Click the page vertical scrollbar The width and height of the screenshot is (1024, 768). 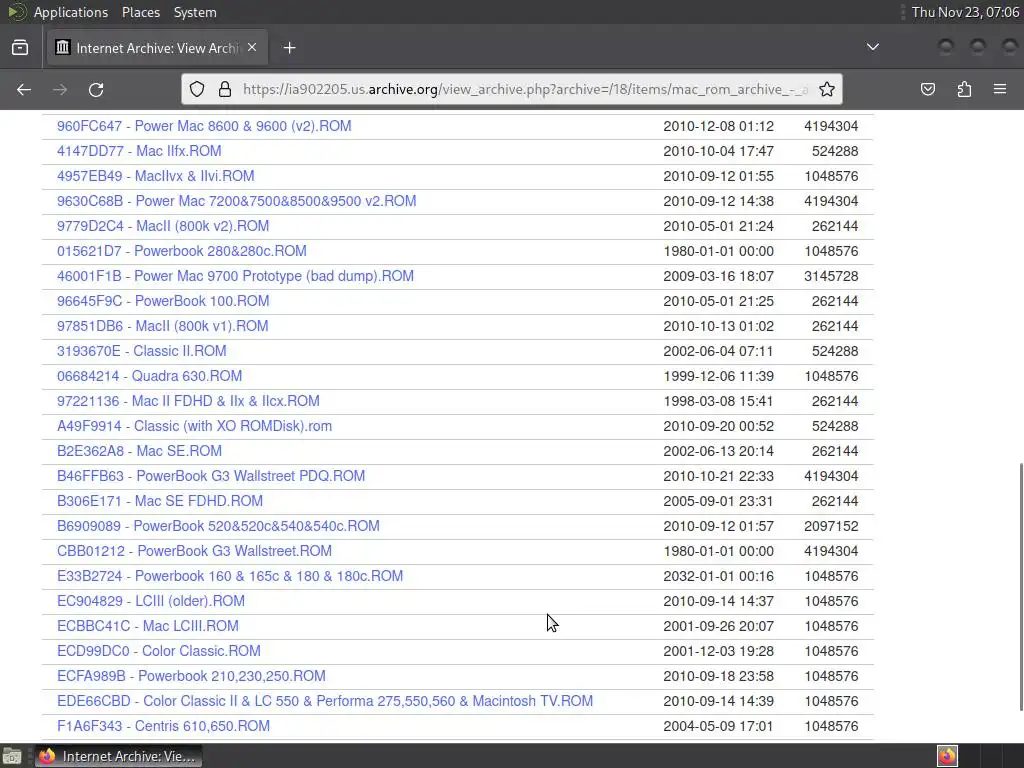pos(1021,587)
